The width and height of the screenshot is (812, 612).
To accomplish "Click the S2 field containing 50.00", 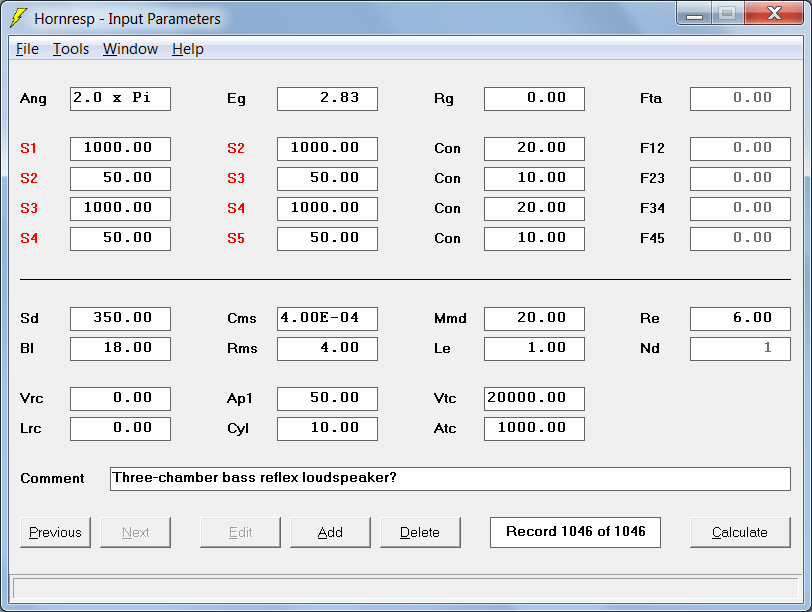I will point(120,179).
